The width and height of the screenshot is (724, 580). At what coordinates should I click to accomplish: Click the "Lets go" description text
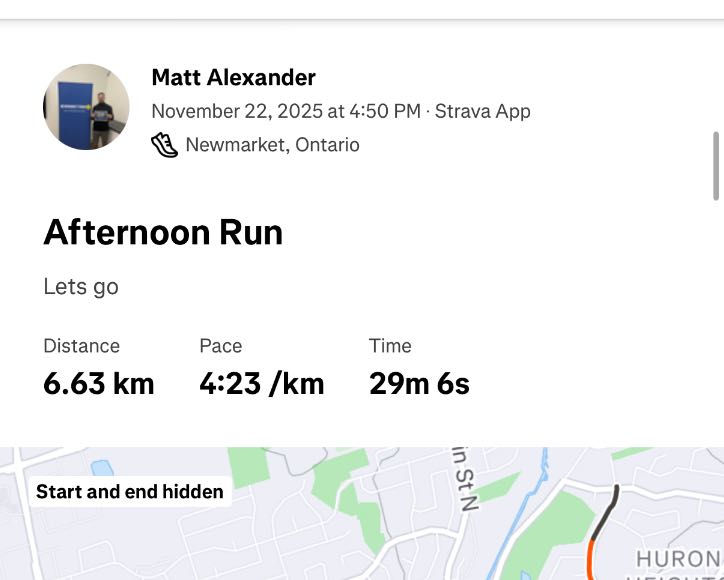81,287
